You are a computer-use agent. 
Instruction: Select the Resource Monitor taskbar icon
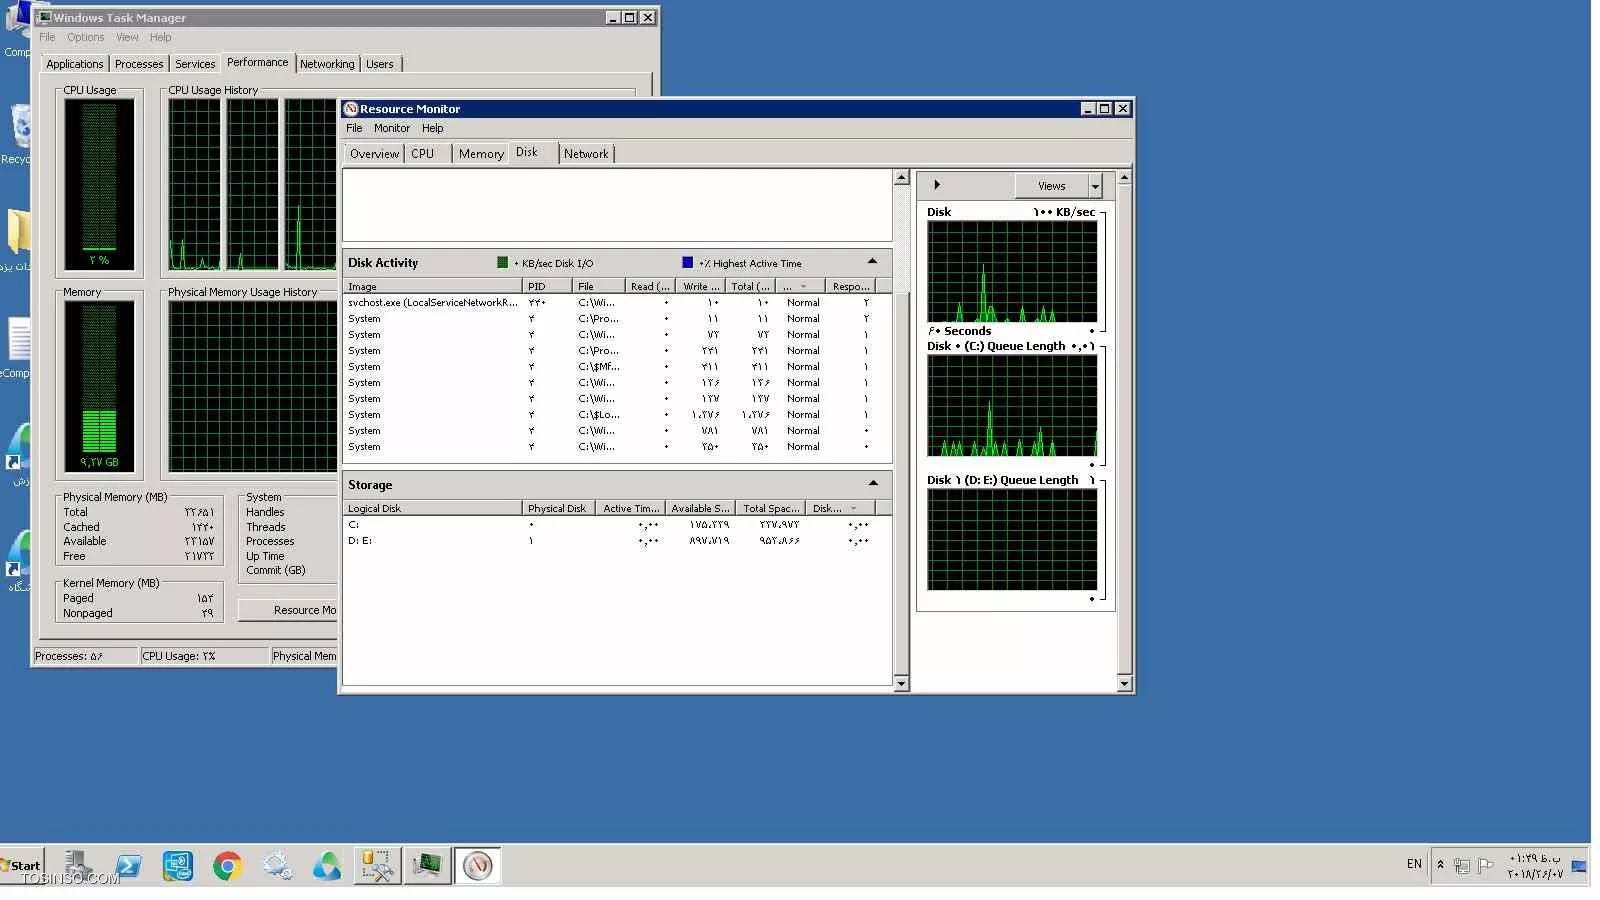(x=478, y=866)
